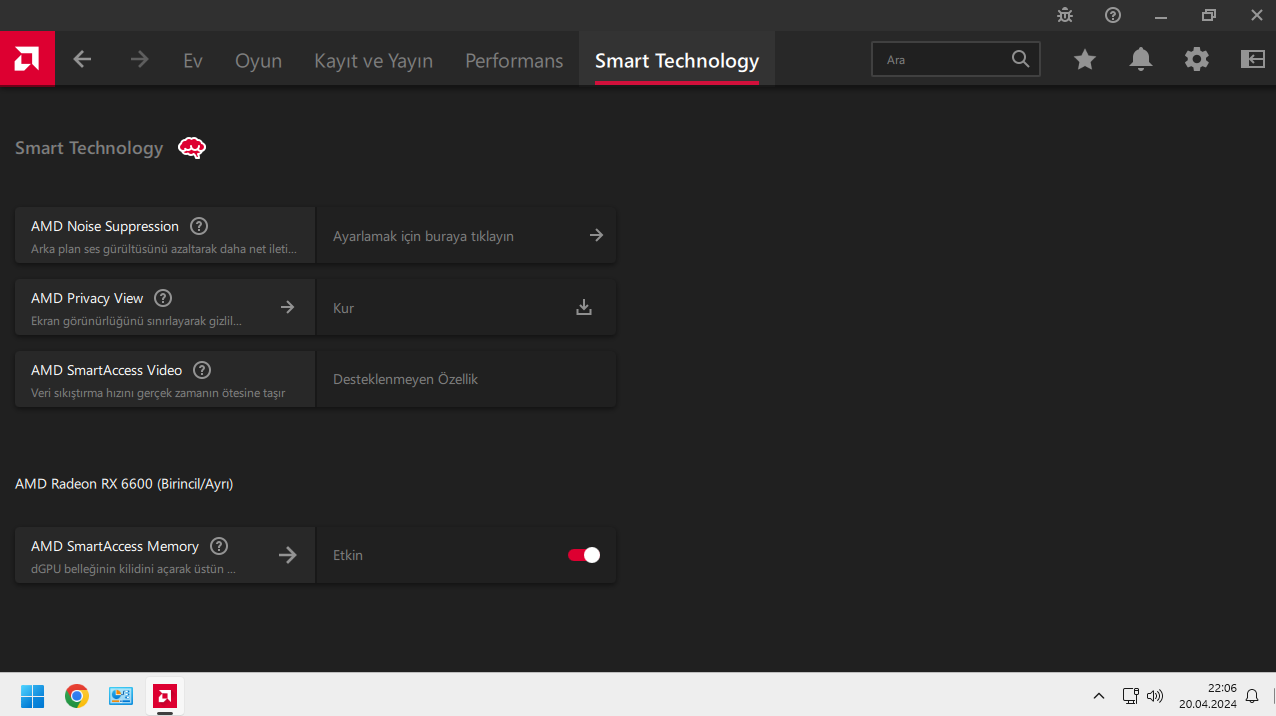Viewport: 1276px width, 716px height.
Task: Minimize the AMD Software window
Action: click(x=1161, y=15)
